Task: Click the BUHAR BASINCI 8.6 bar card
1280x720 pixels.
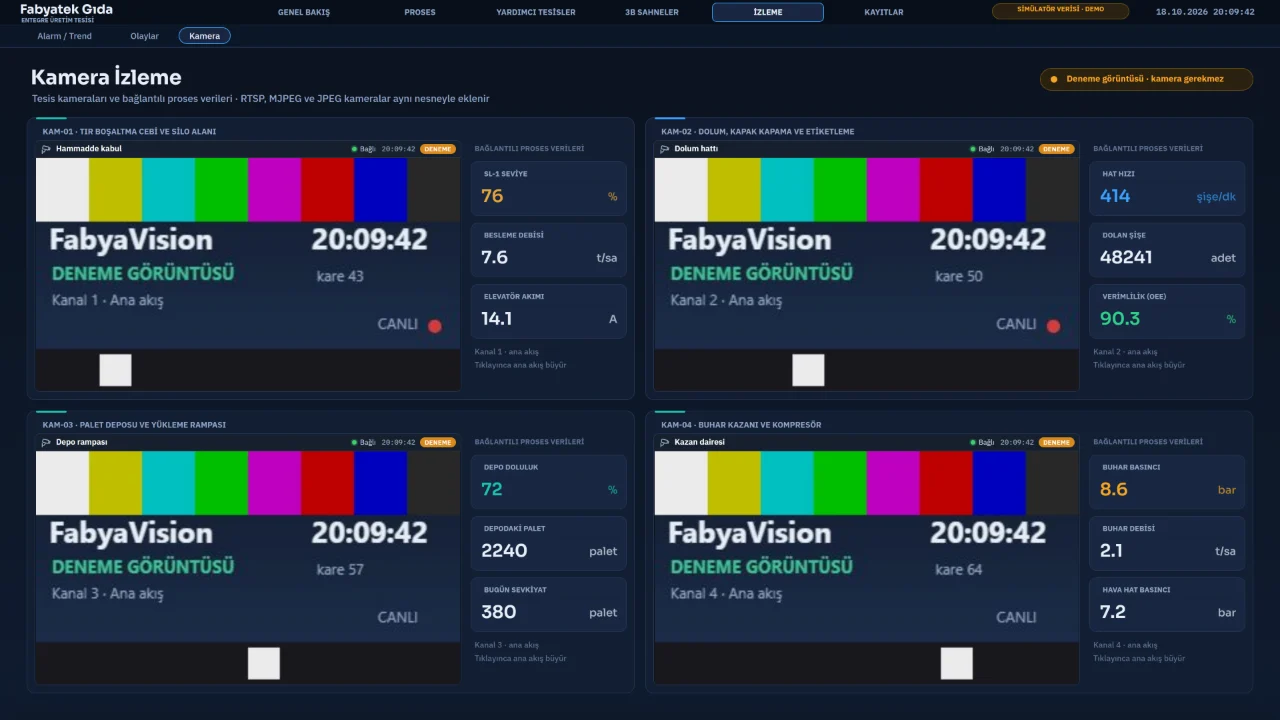Action: pyautogui.click(x=1167, y=482)
